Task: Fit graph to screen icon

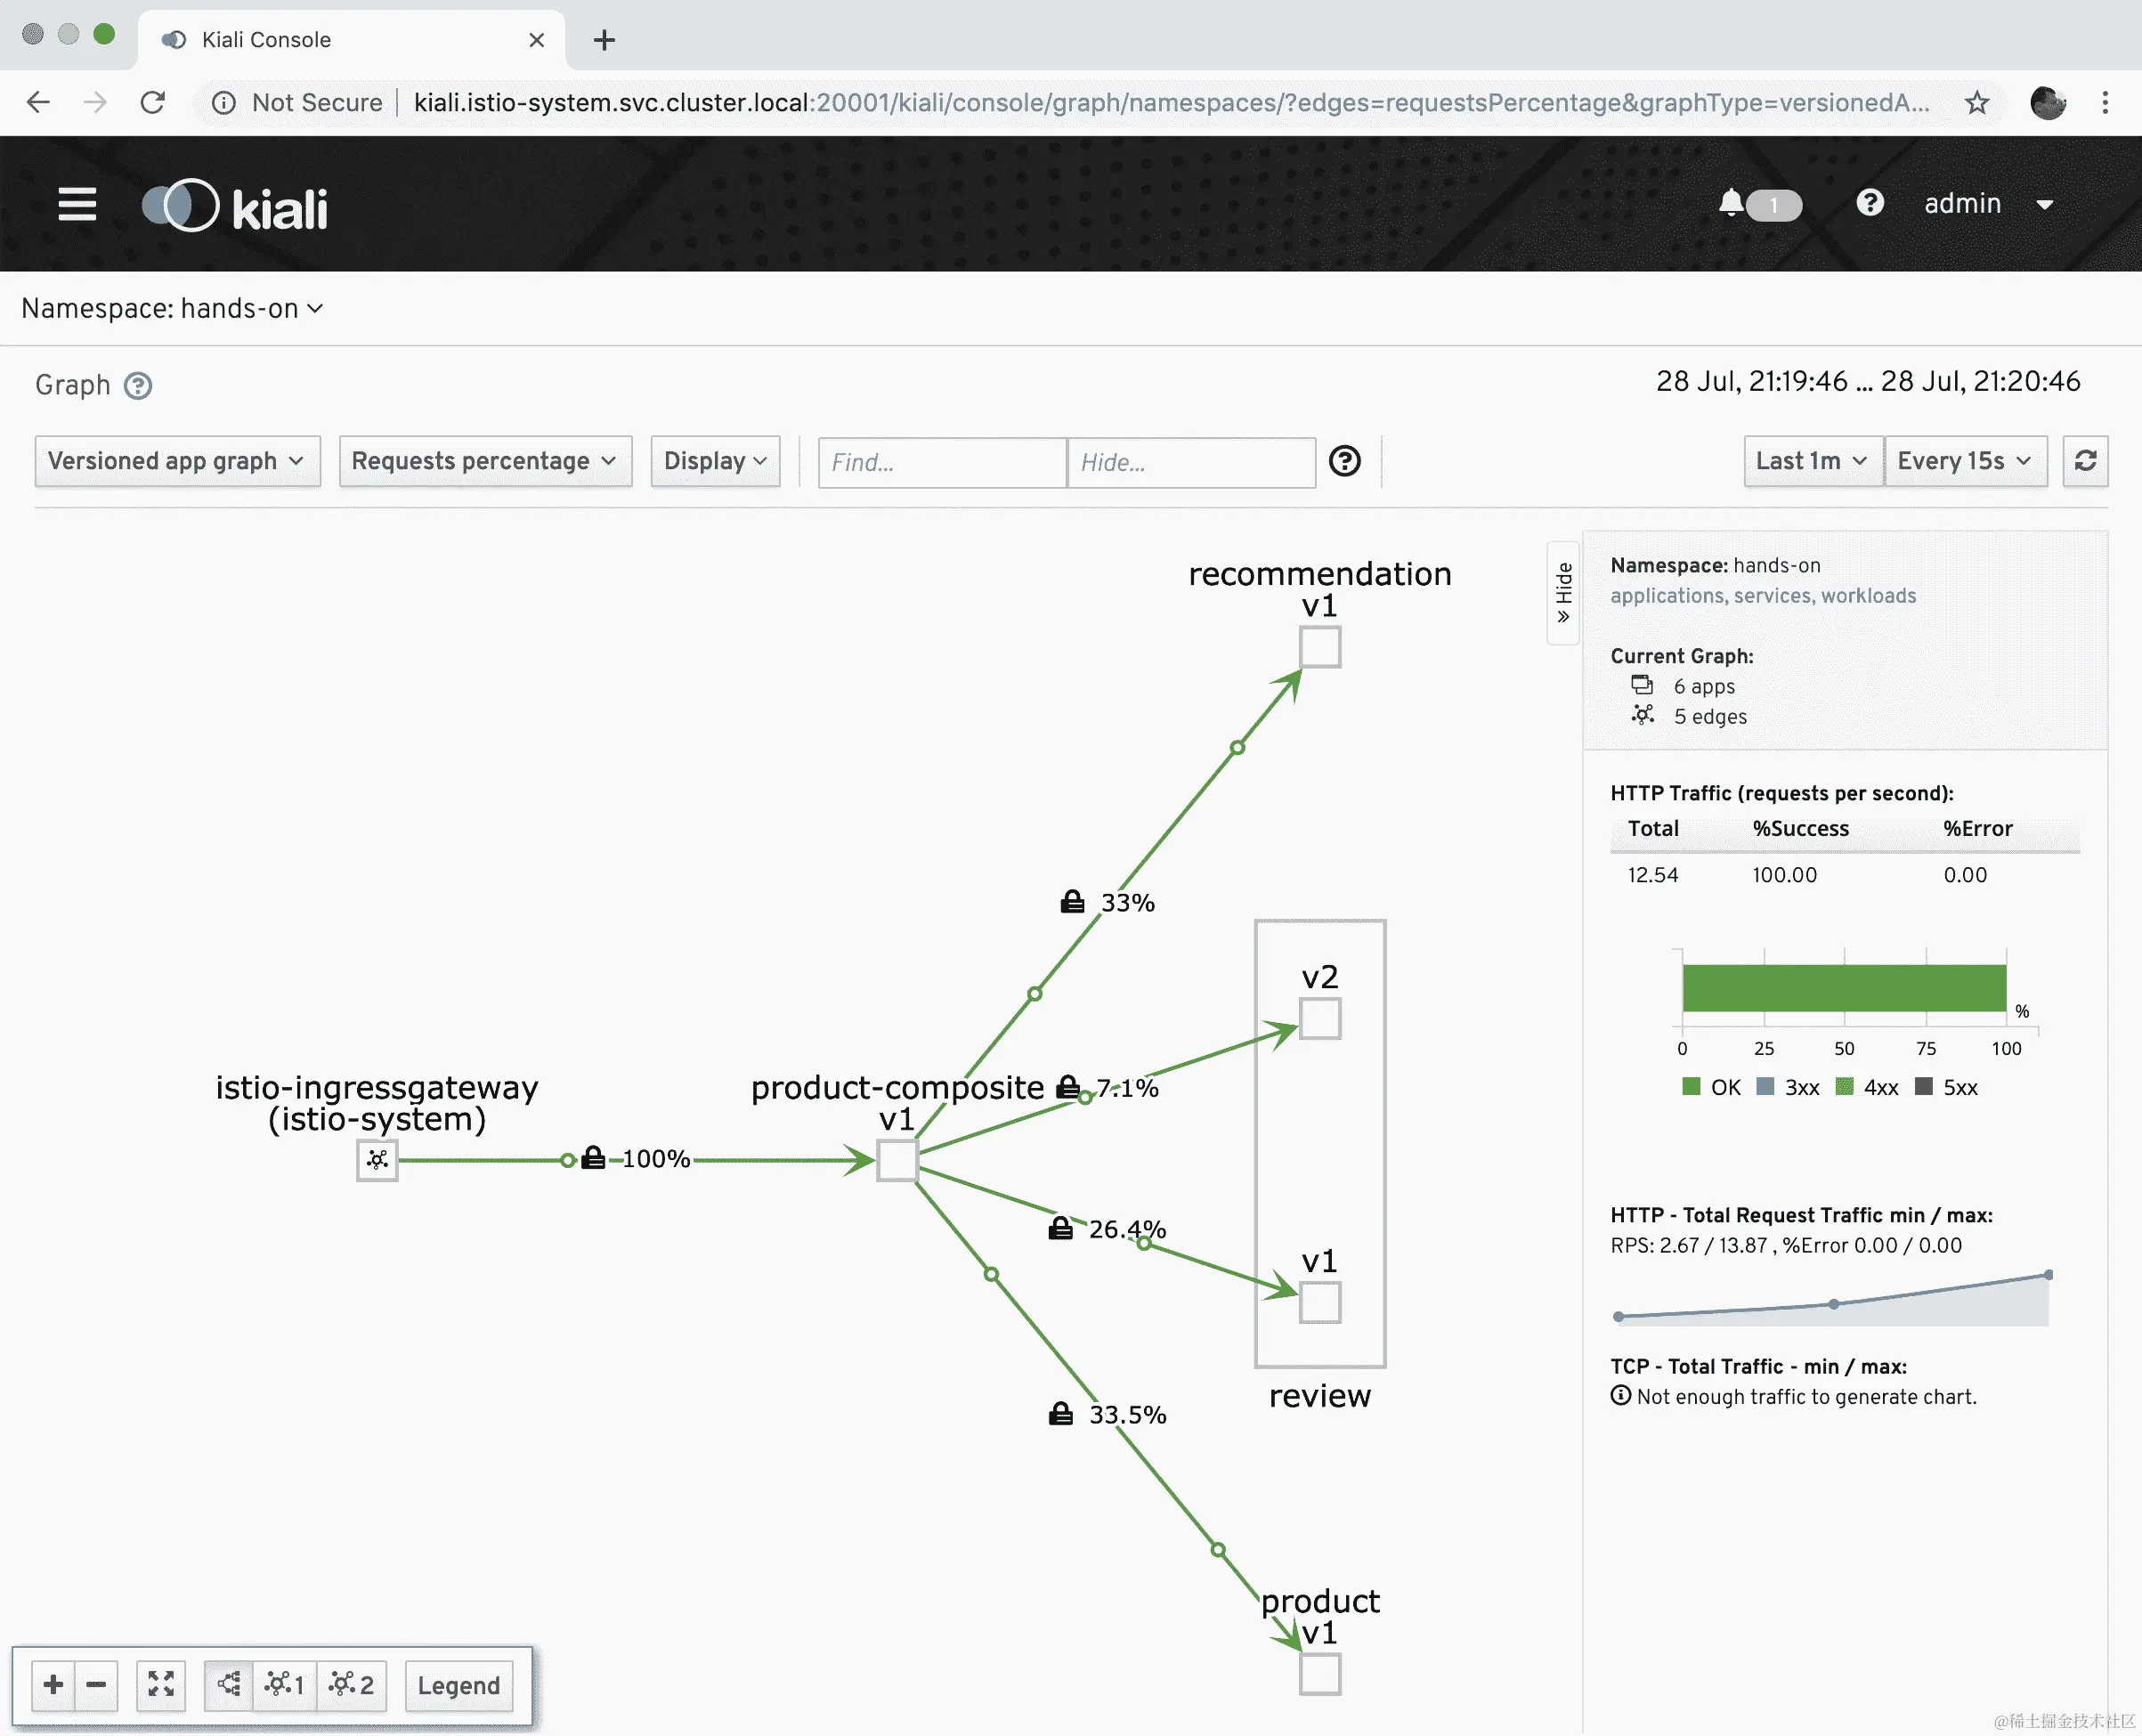Action: click(161, 1685)
